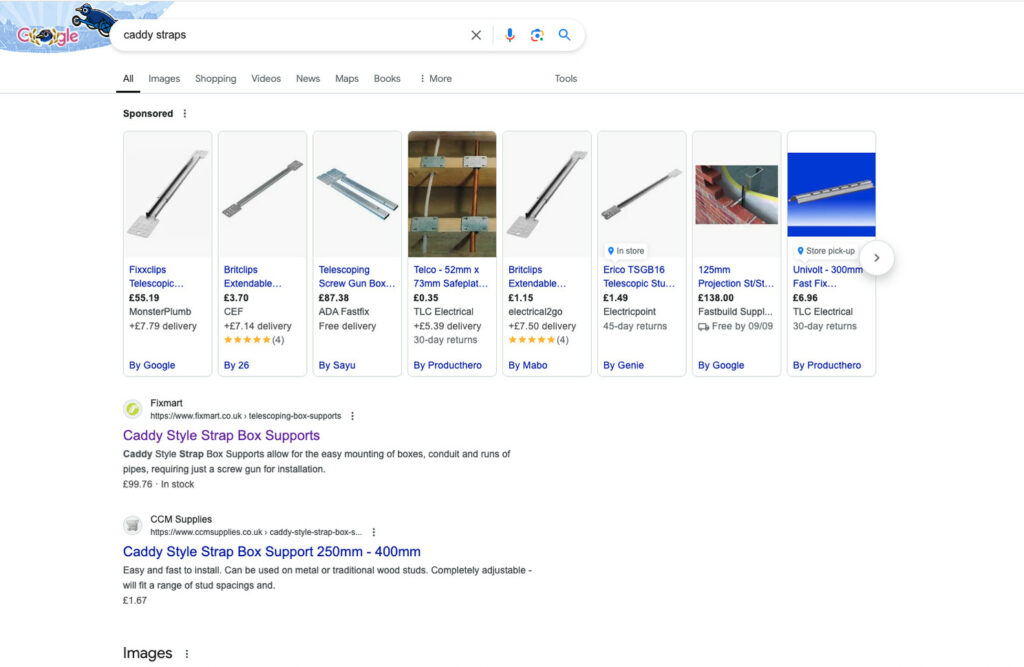This screenshot has width=1024, height=667.
Task: Open Caddy Style Strap Box Supports result
Action: click(x=221, y=436)
